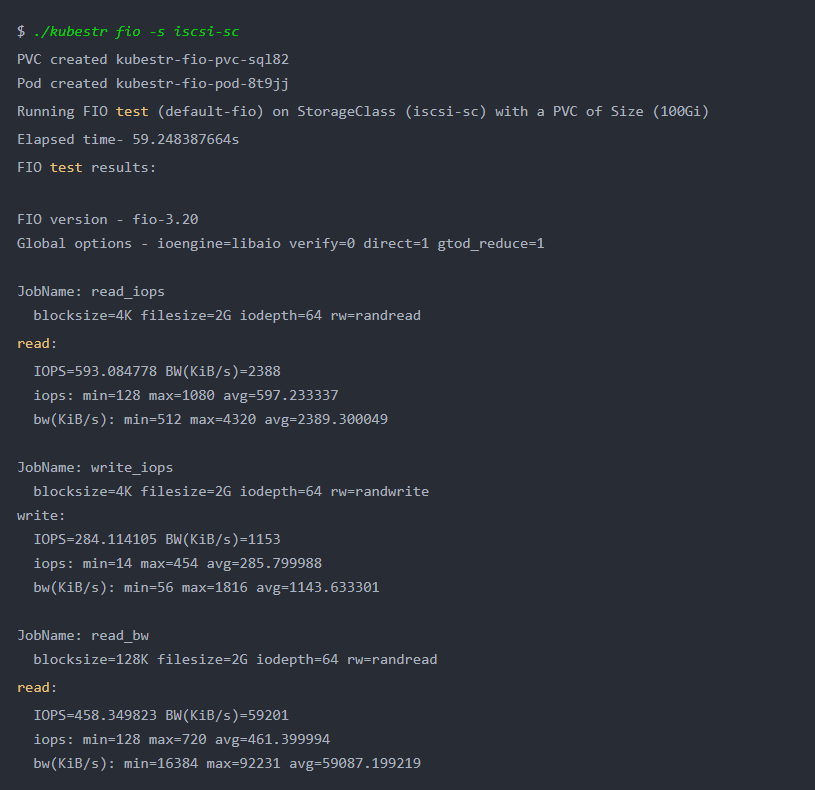The height and width of the screenshot is (790, 815).
Task: Click the rw=randwrite parameter
Action: (x=379, y=491)
